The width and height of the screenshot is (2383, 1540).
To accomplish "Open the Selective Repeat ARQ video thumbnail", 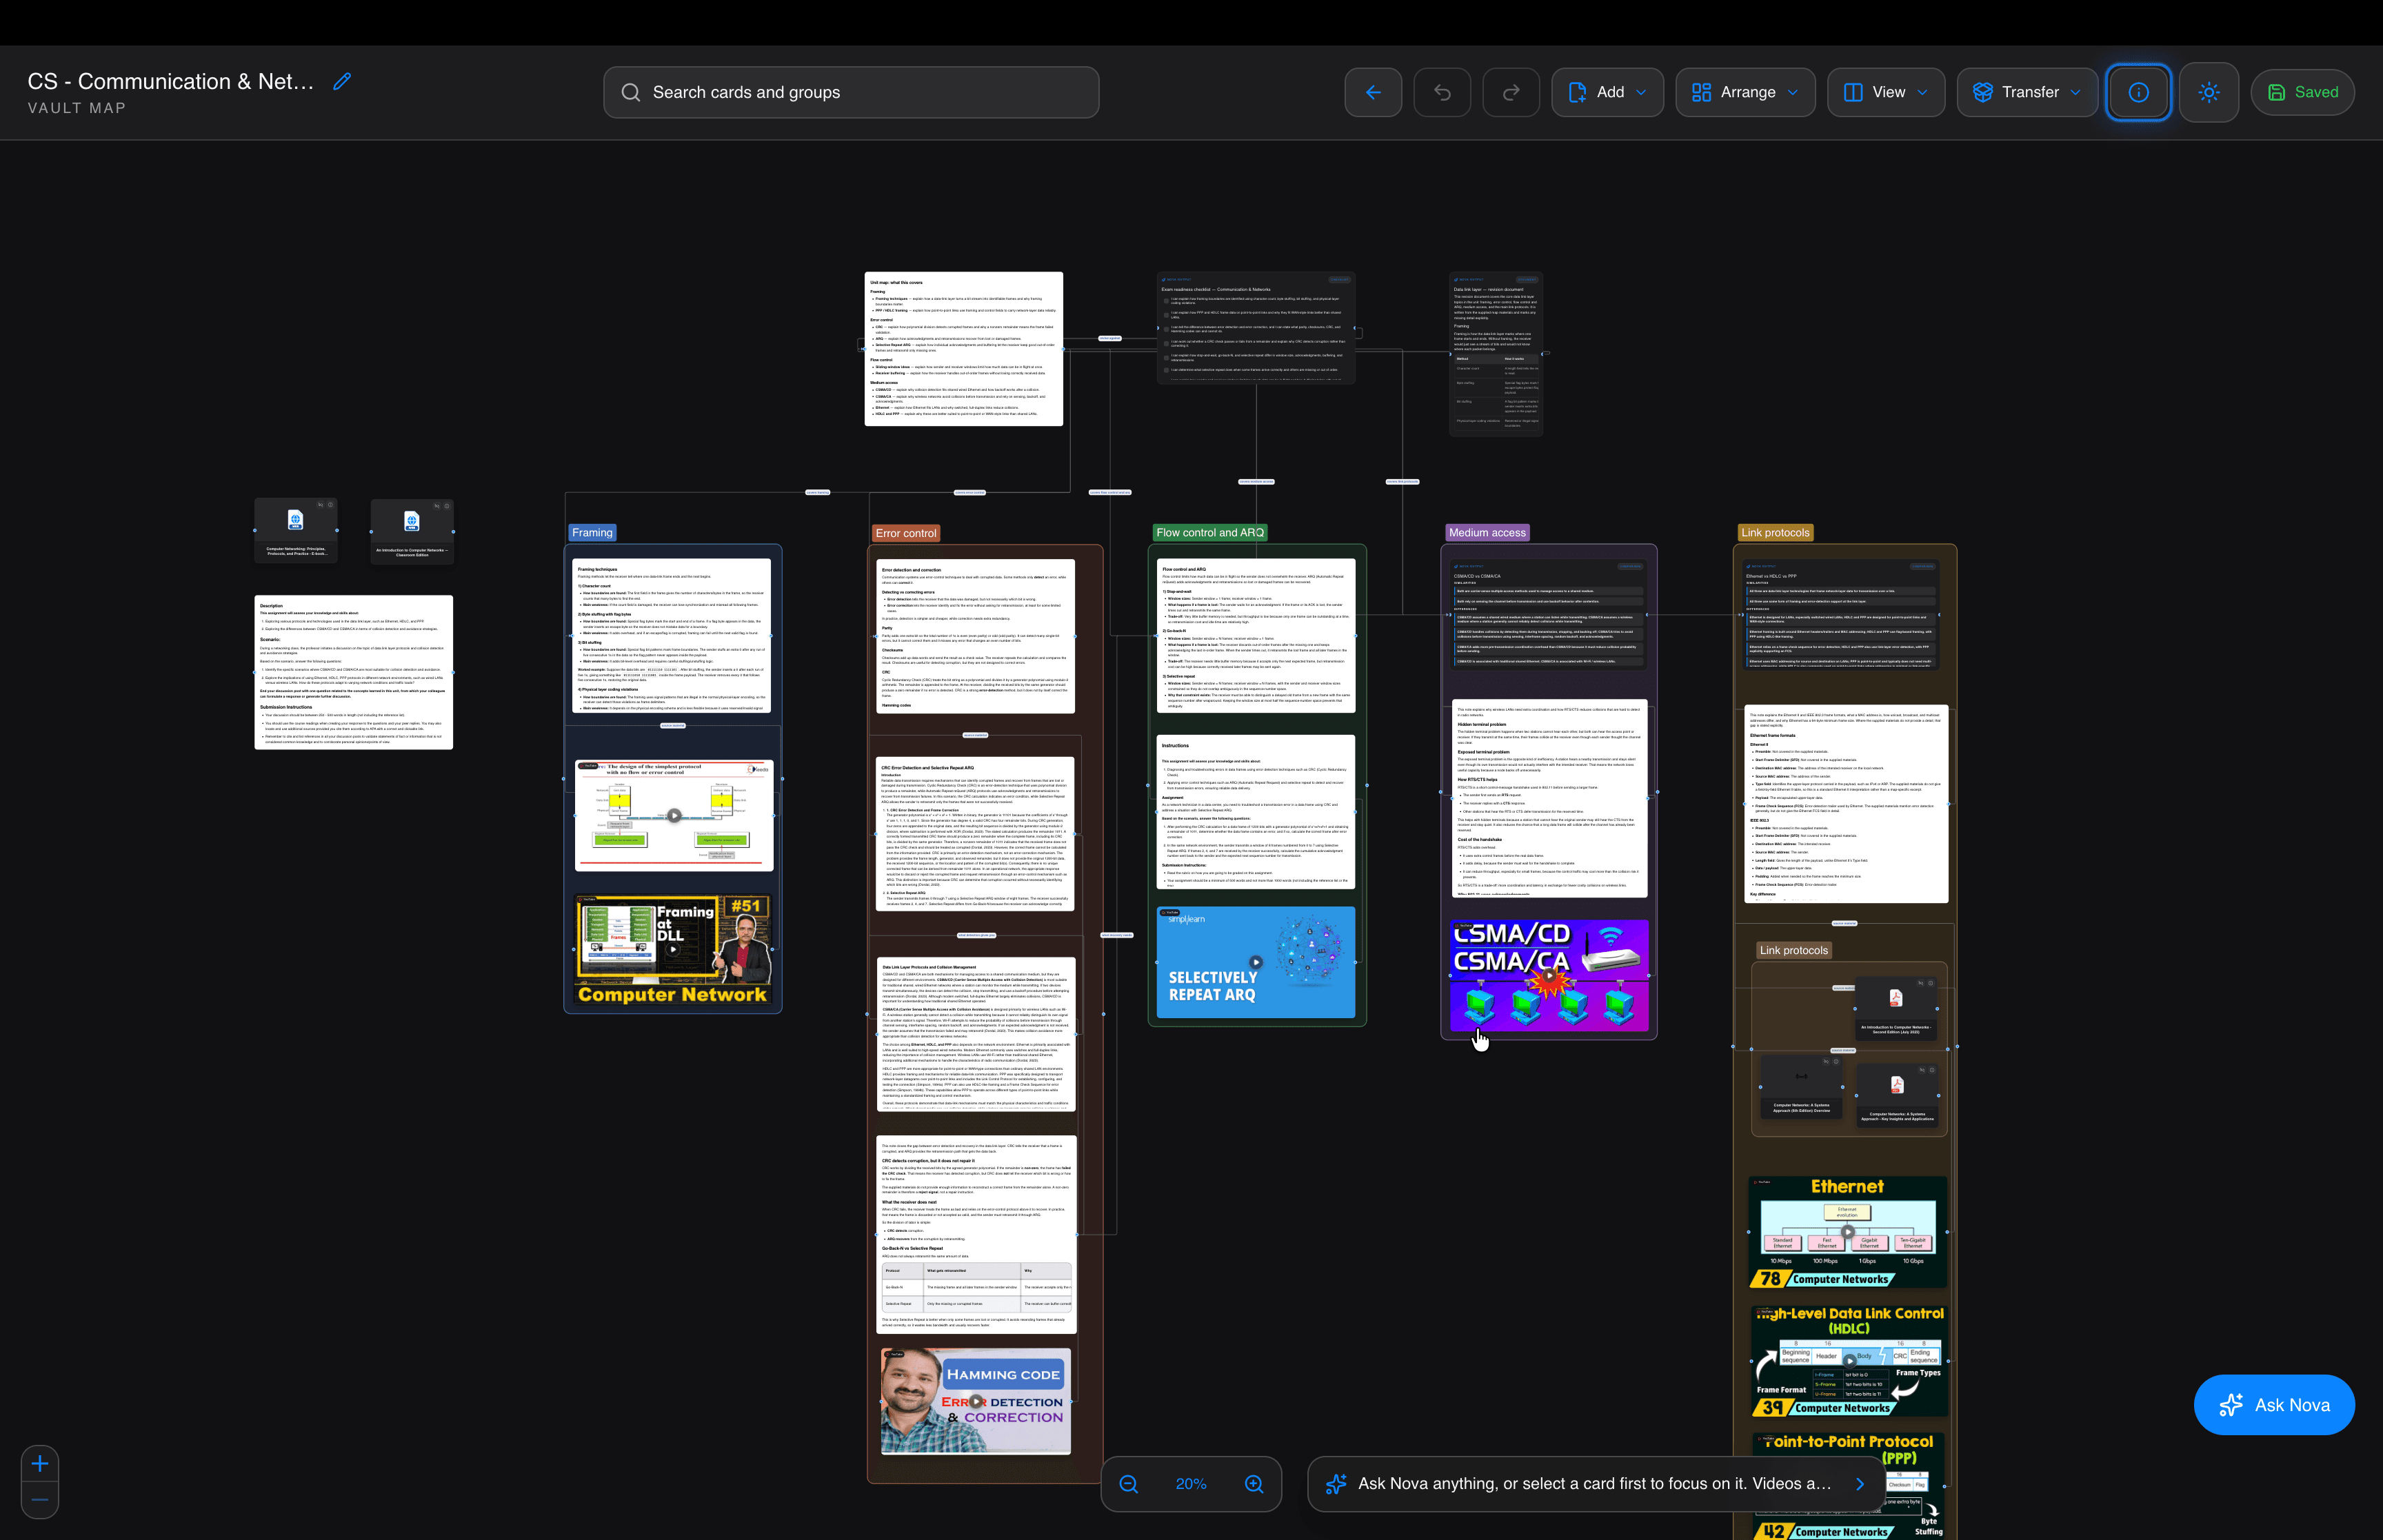I will (1256, 963).
